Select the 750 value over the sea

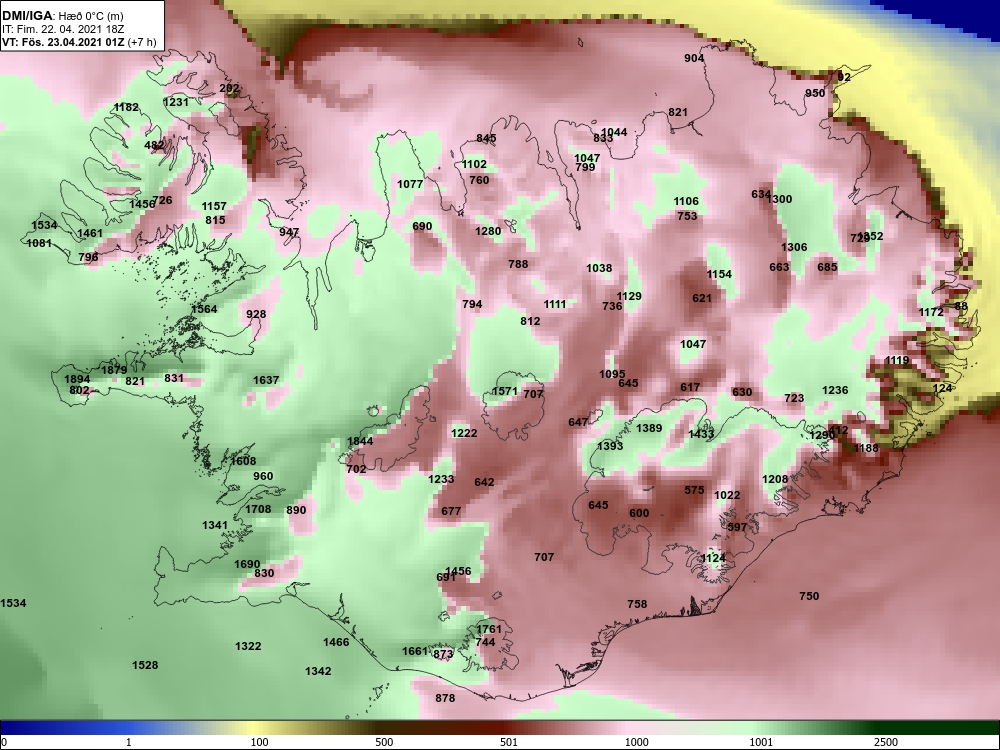[809, 596]
